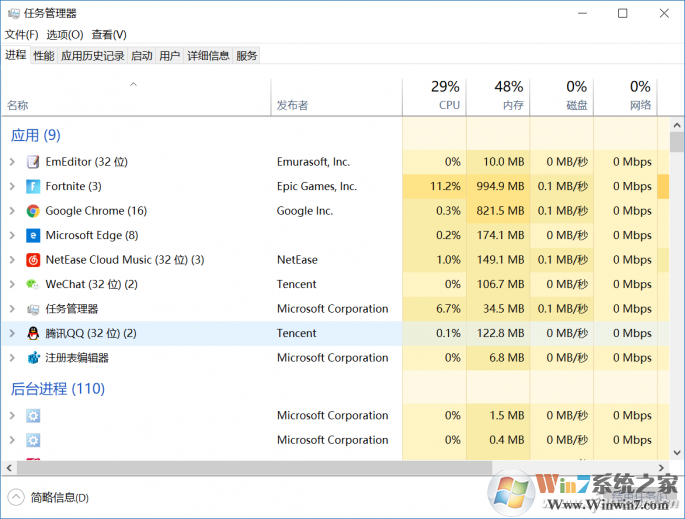This screenshot has height=519, width=685.
Task: Expand the WeChat process group
Action: tap(12, 284)
